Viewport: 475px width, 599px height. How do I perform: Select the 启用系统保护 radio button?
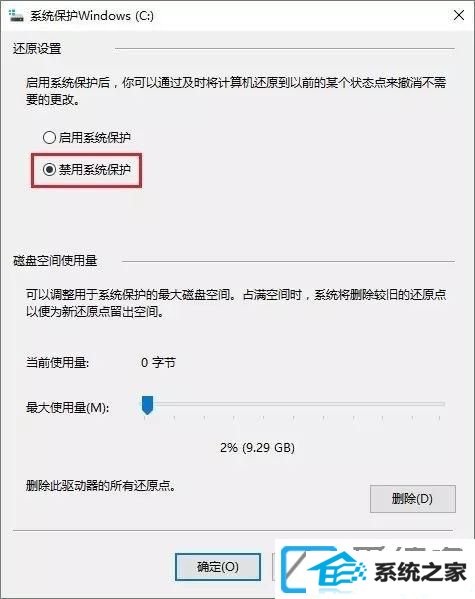[49, 137]
